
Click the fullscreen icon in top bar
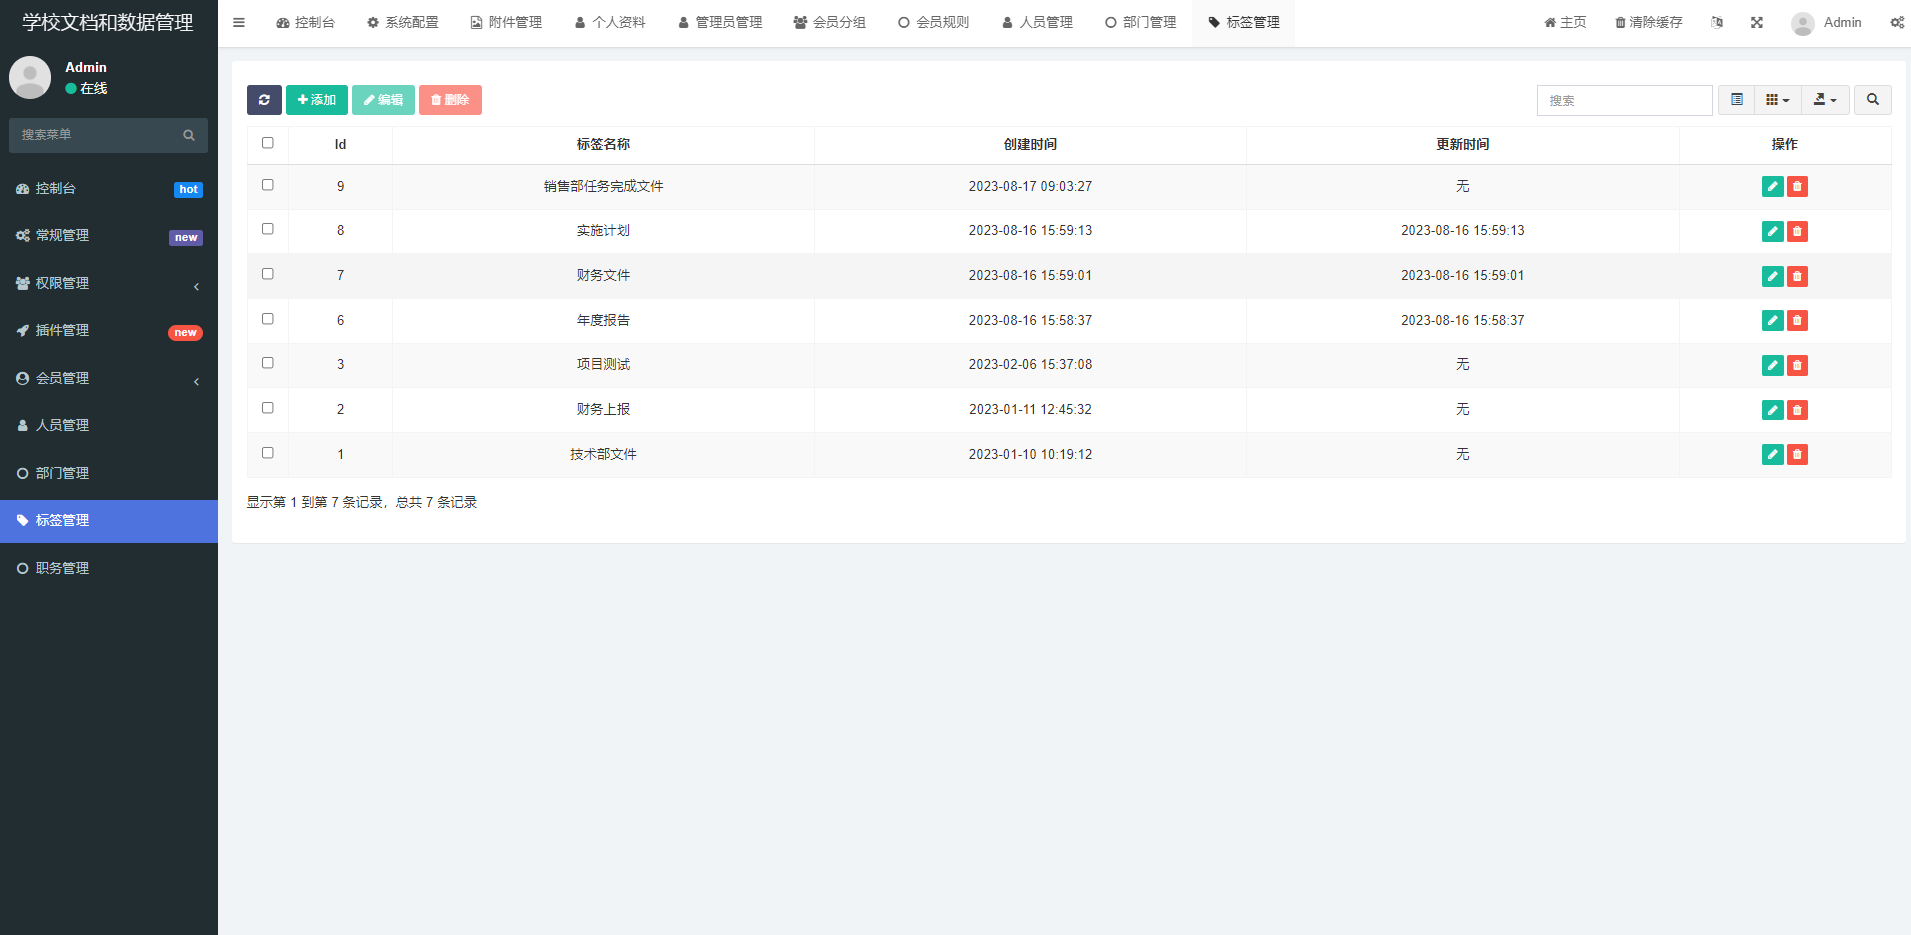[x=1757, y=22]
